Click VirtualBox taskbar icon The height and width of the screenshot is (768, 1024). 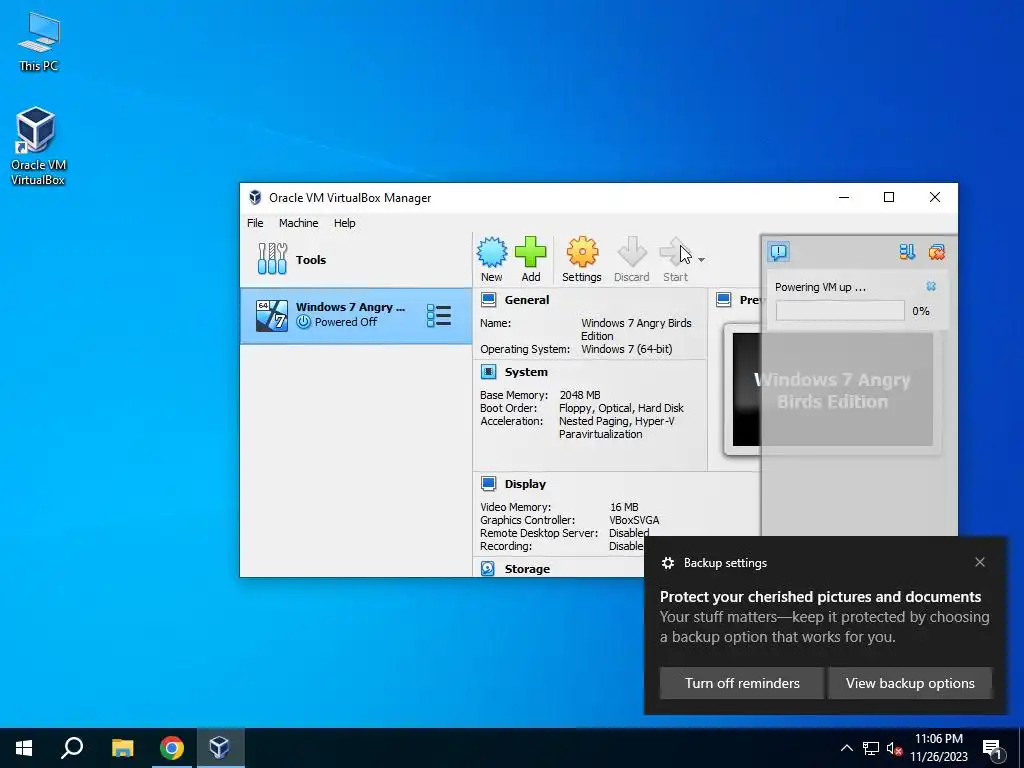point(219,748)
